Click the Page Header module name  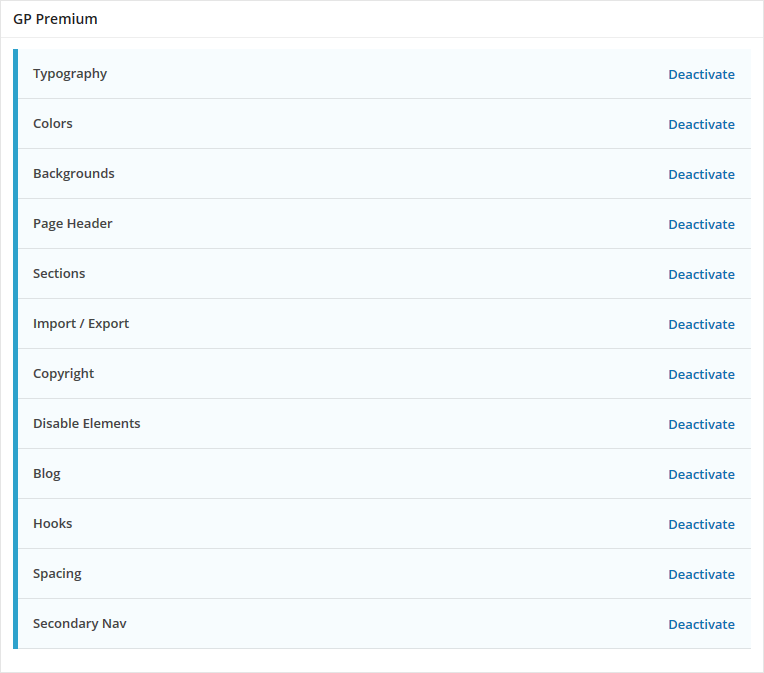pyautogui.click(x=73, y=224)
